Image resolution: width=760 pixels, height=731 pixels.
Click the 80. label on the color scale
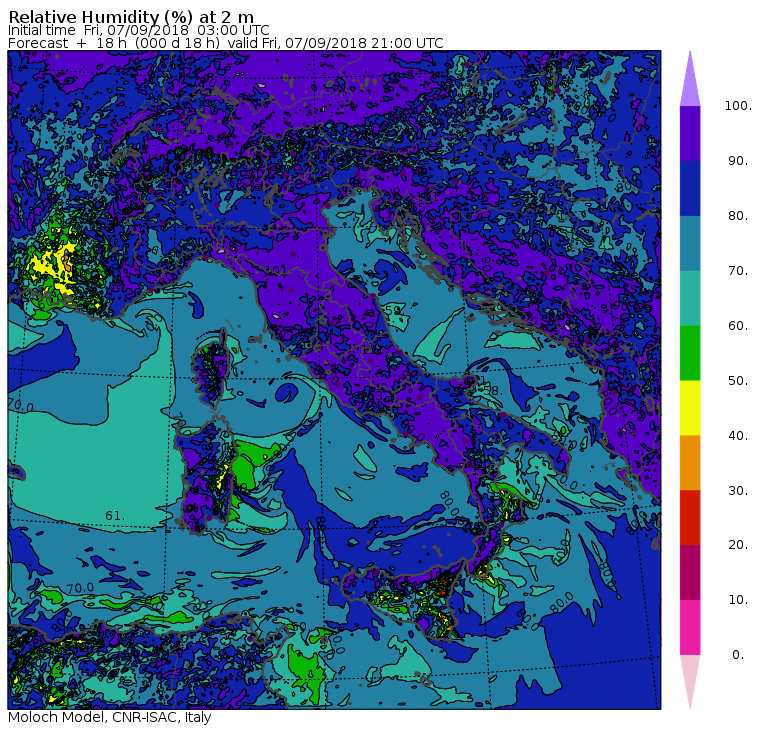point(738,216)
